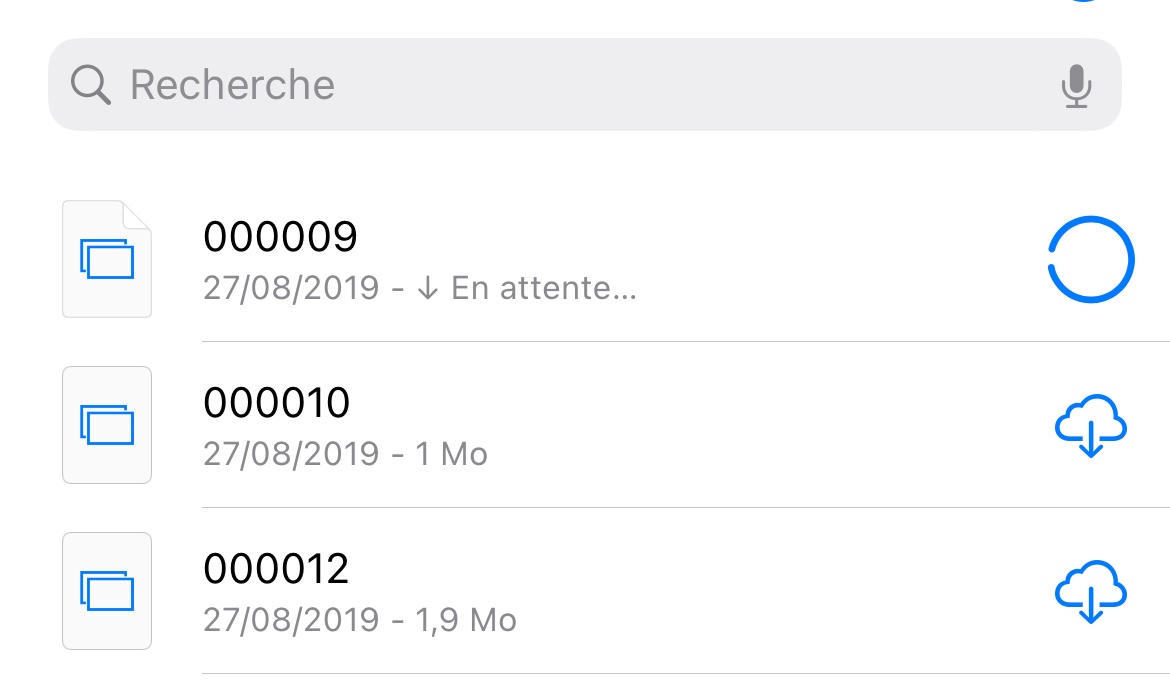Download file 000010 from the cloud
Image resolution: width=1170 pixels, height=694 pixels.
click(1091, 426)
